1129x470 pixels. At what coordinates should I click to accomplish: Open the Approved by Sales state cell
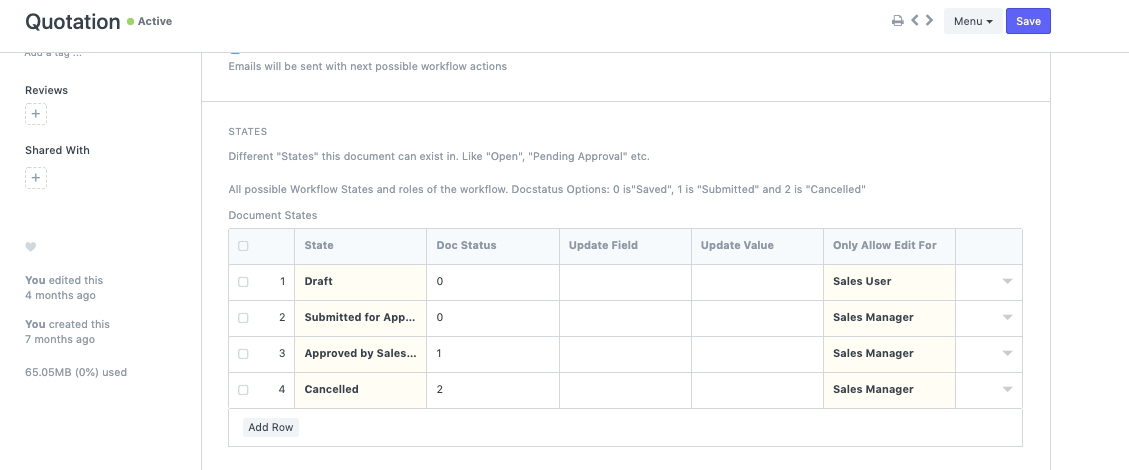[x=360, y=354]
